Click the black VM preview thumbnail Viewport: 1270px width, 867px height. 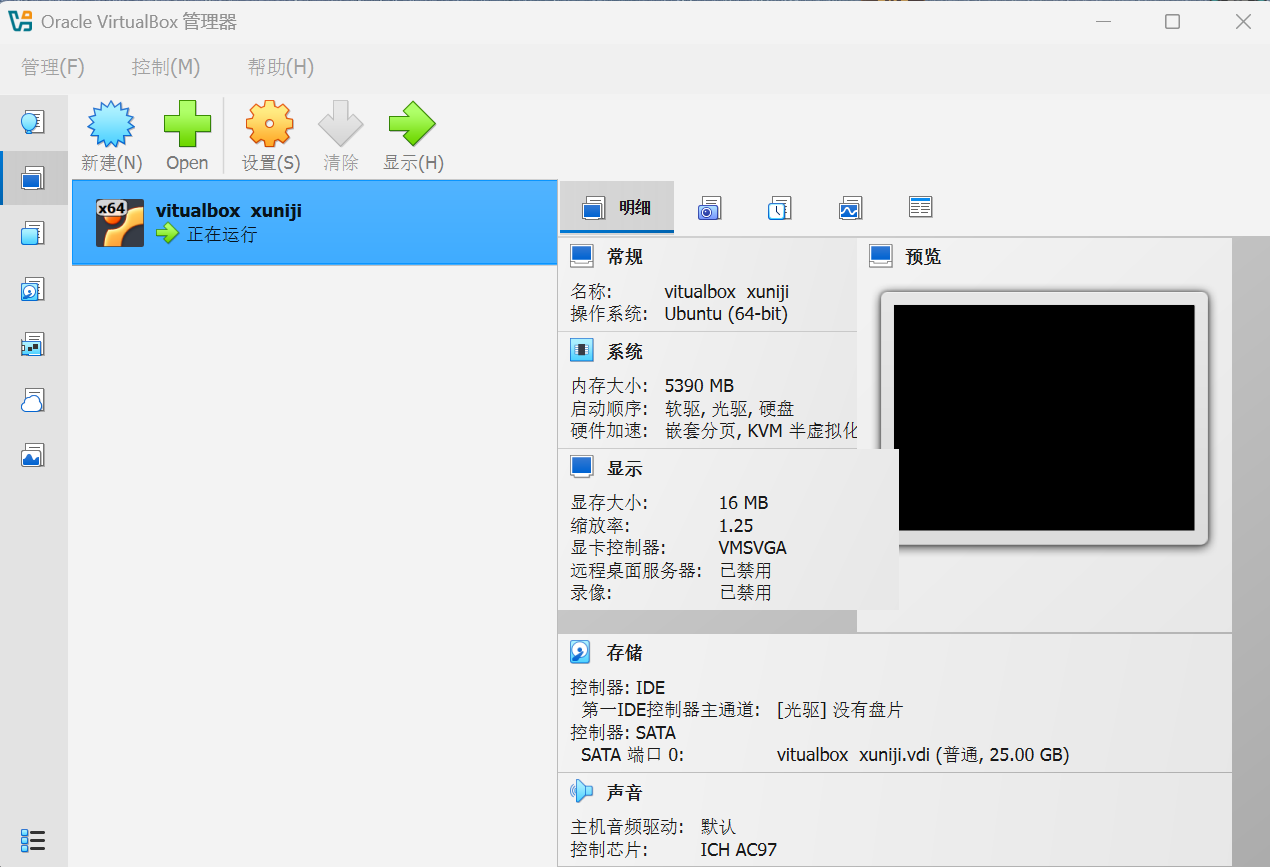pos(1044,418)
